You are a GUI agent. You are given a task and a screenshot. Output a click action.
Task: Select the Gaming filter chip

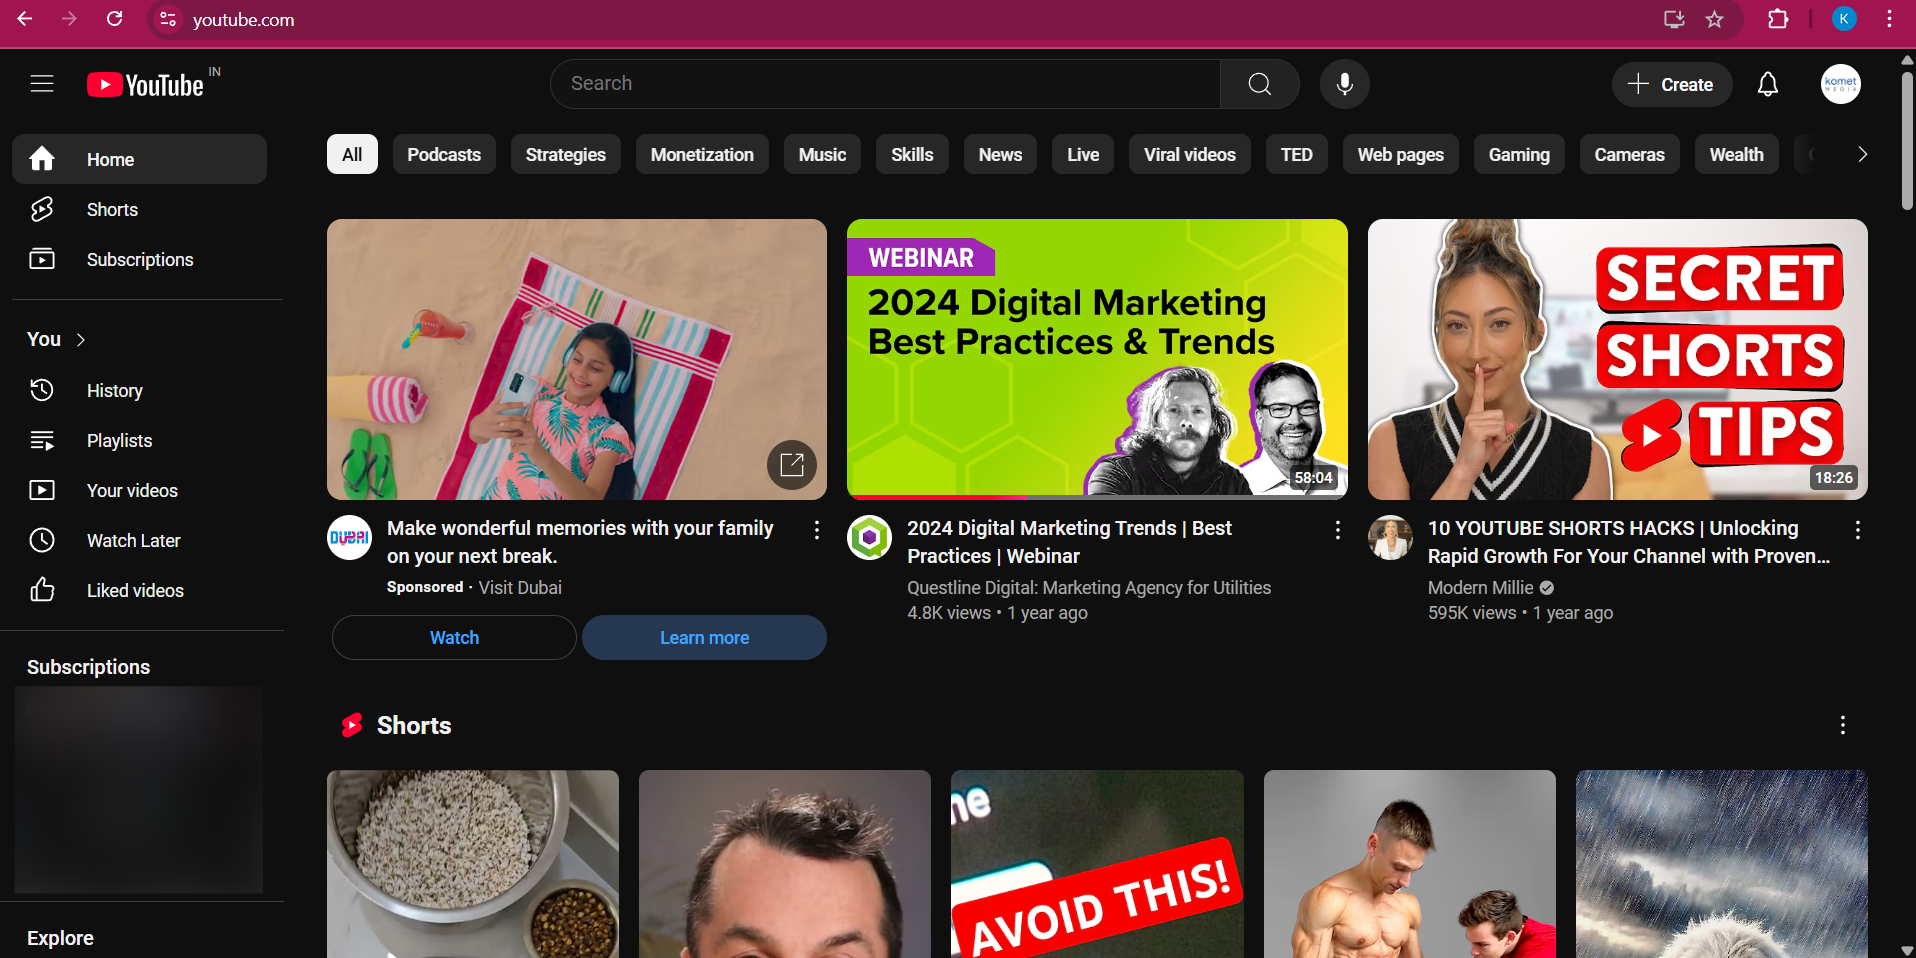click(1519, 154)
